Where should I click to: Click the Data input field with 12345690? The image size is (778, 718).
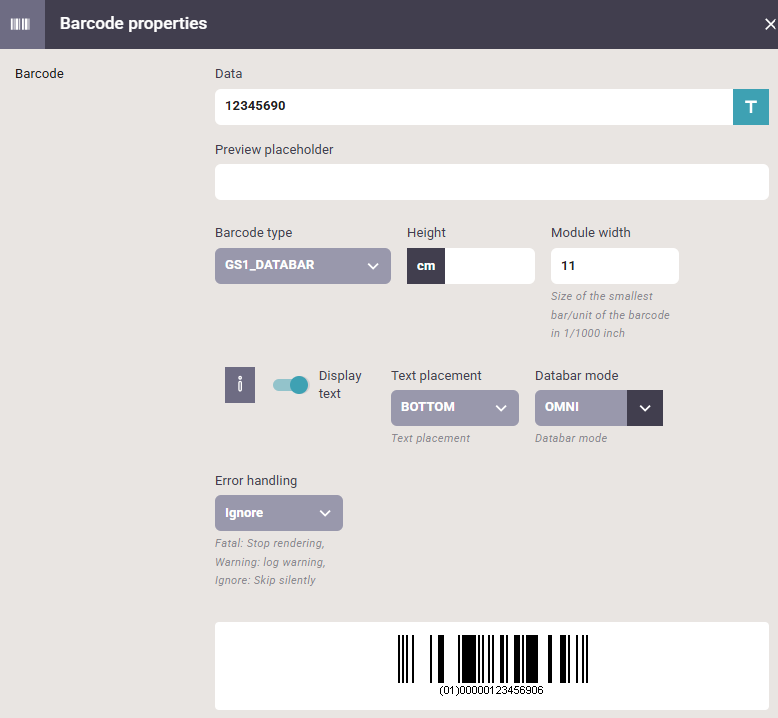coord(473,107)
